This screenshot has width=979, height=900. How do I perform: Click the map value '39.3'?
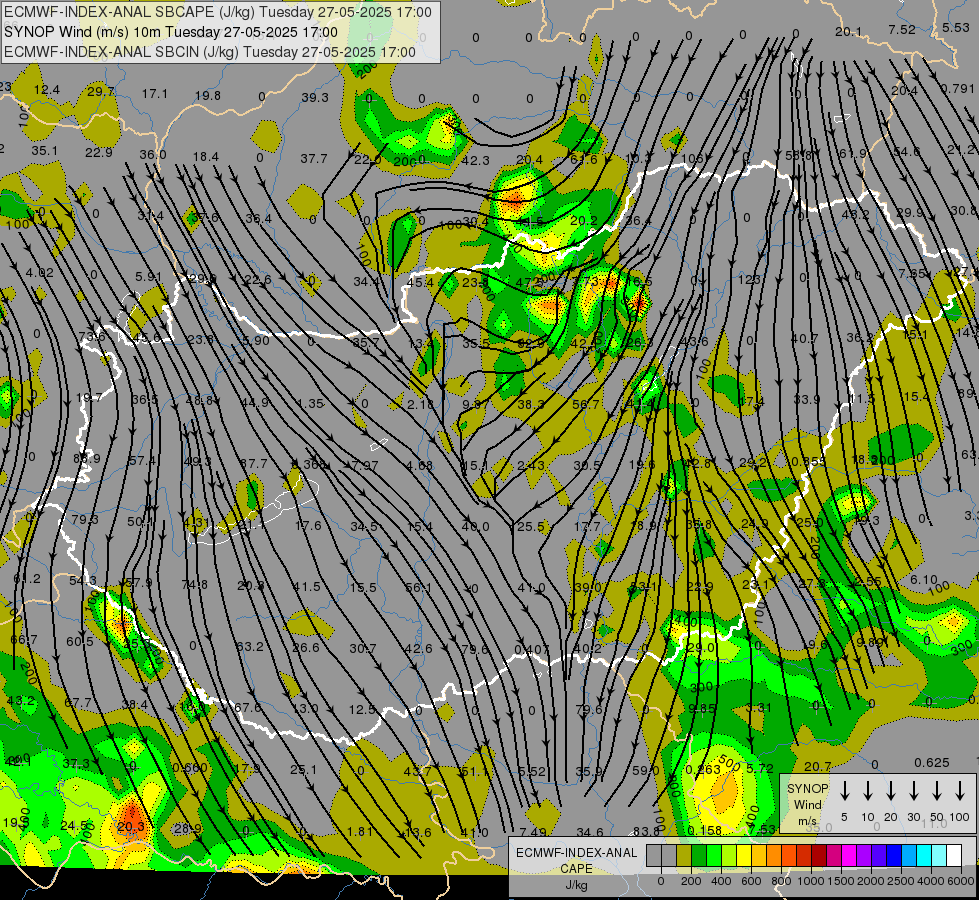click(x=315, y=97)
